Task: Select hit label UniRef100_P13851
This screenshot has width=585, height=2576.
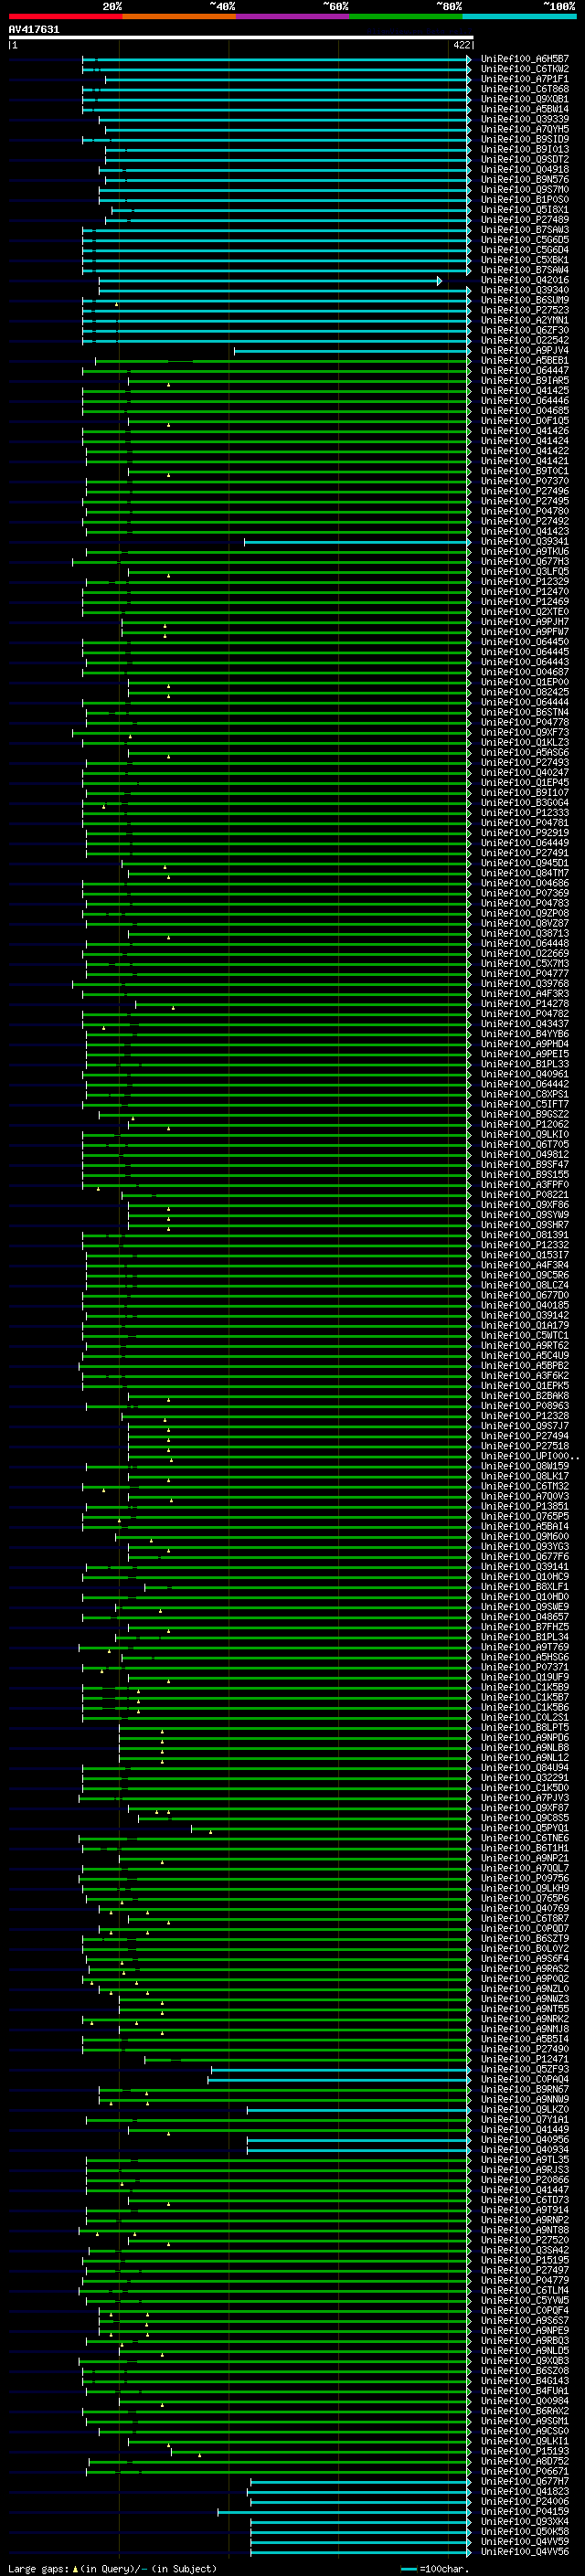Action: click(524, 1506)
